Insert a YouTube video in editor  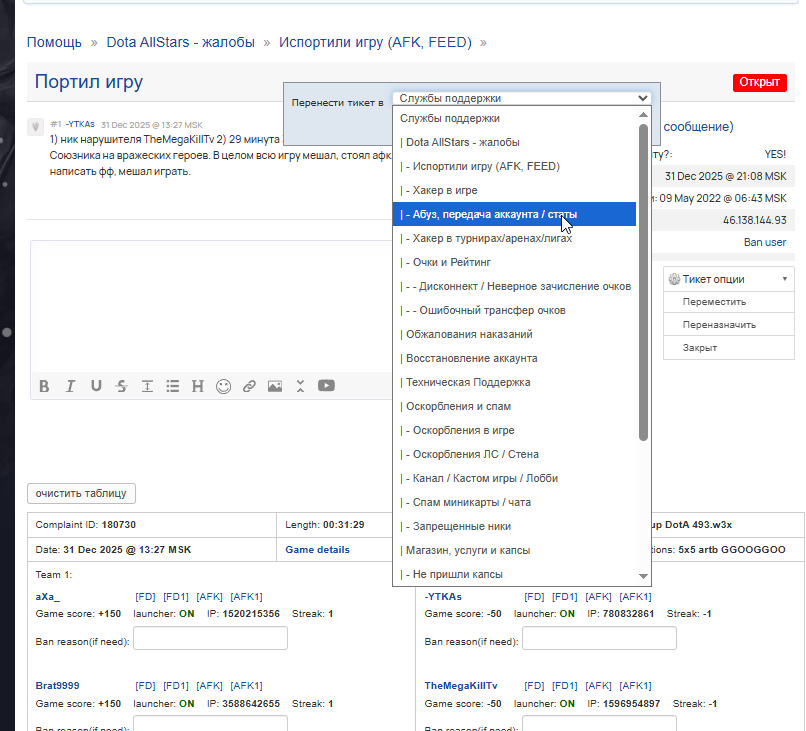pyautogui.click(x=326, y=386)
